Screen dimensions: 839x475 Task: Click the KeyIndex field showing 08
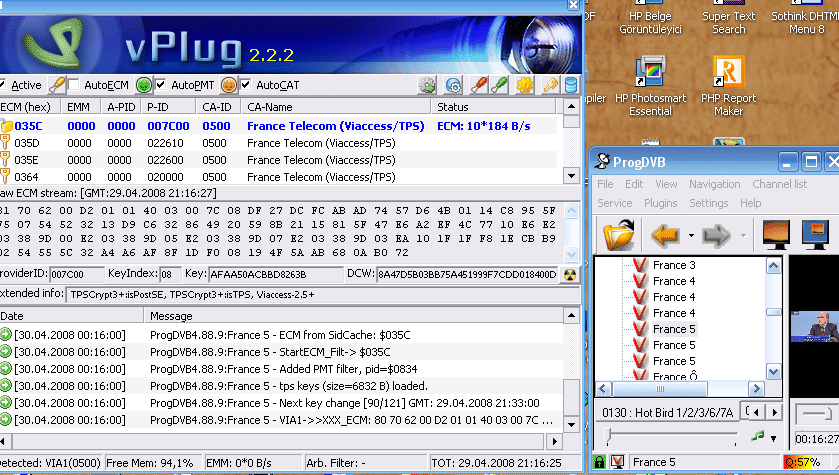point(171,274)
